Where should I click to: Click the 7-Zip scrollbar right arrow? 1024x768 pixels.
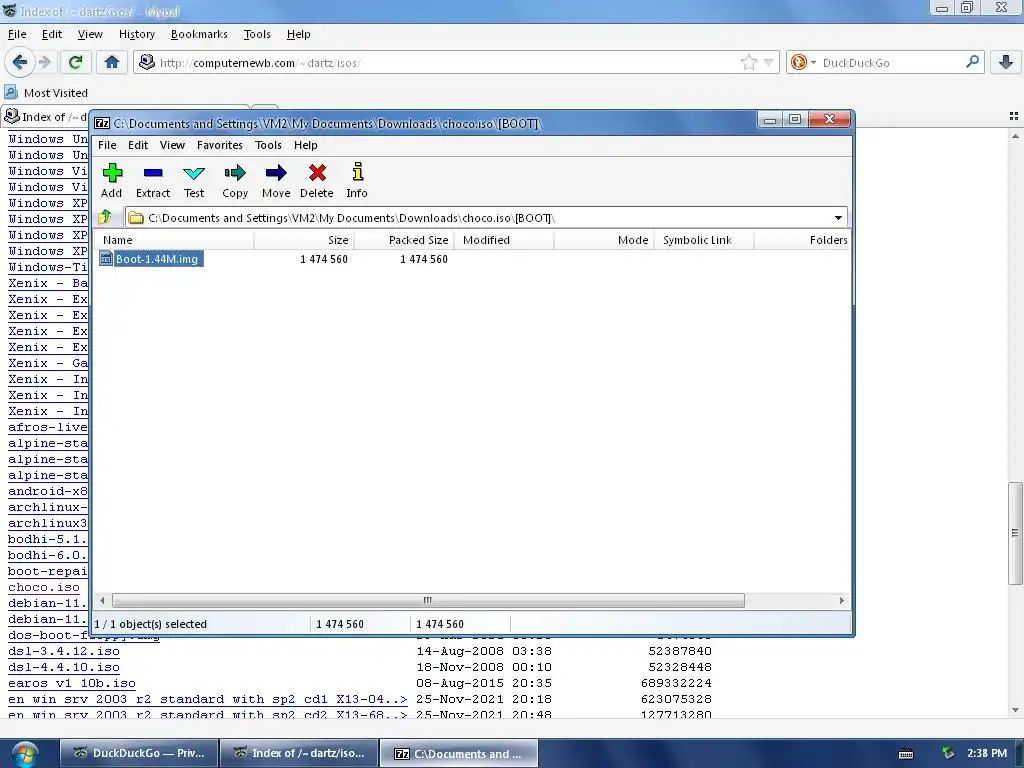(x=841, y=600)
